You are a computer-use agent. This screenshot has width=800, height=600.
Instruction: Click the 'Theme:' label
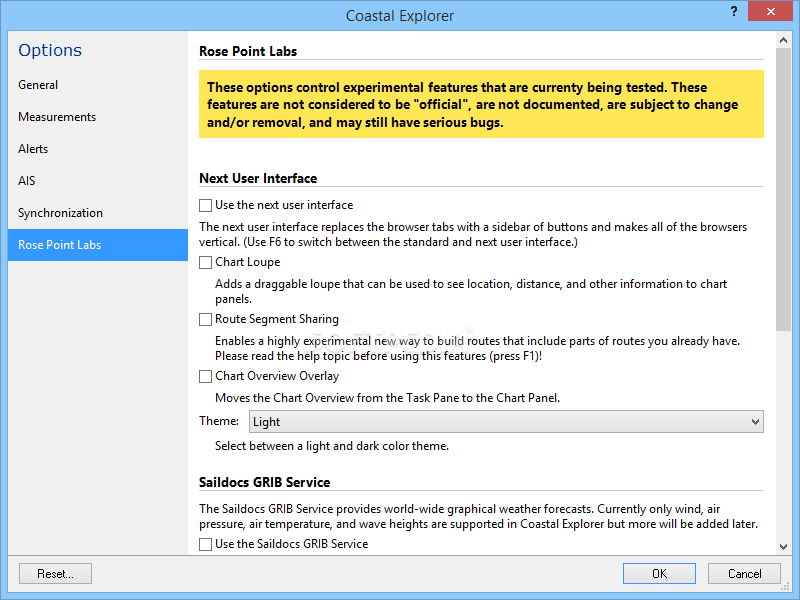click(219, 421)
